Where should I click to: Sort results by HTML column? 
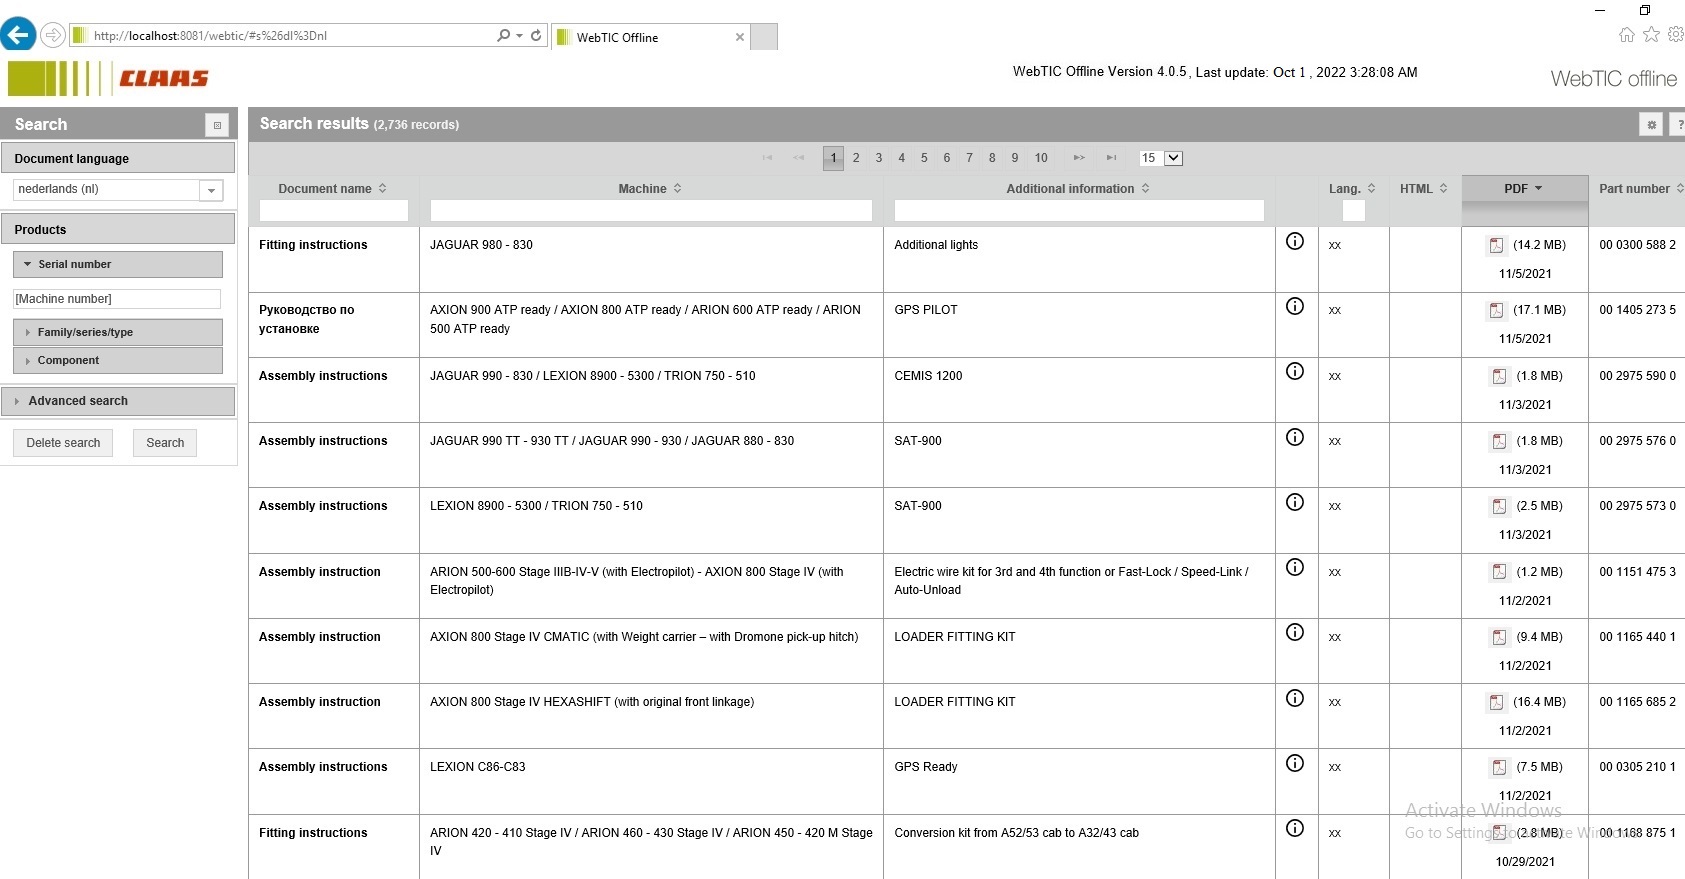(1424, 188)
